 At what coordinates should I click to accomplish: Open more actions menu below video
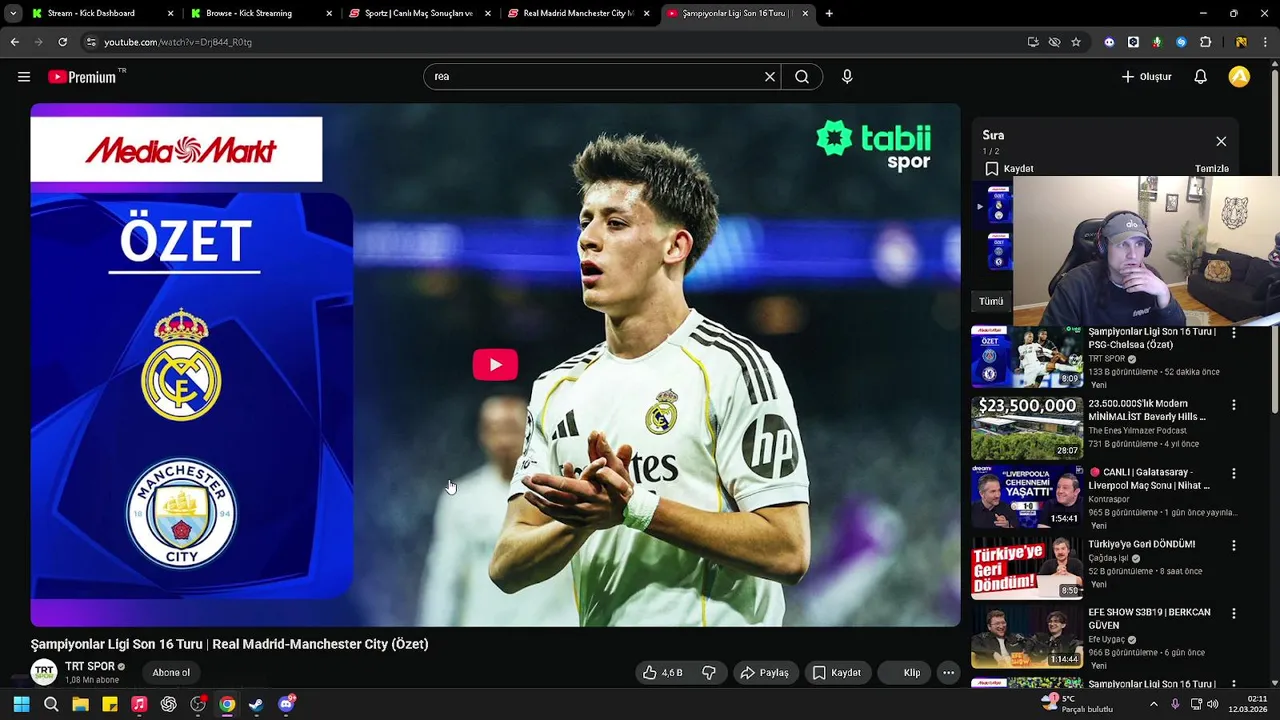(x=948, y=673)
